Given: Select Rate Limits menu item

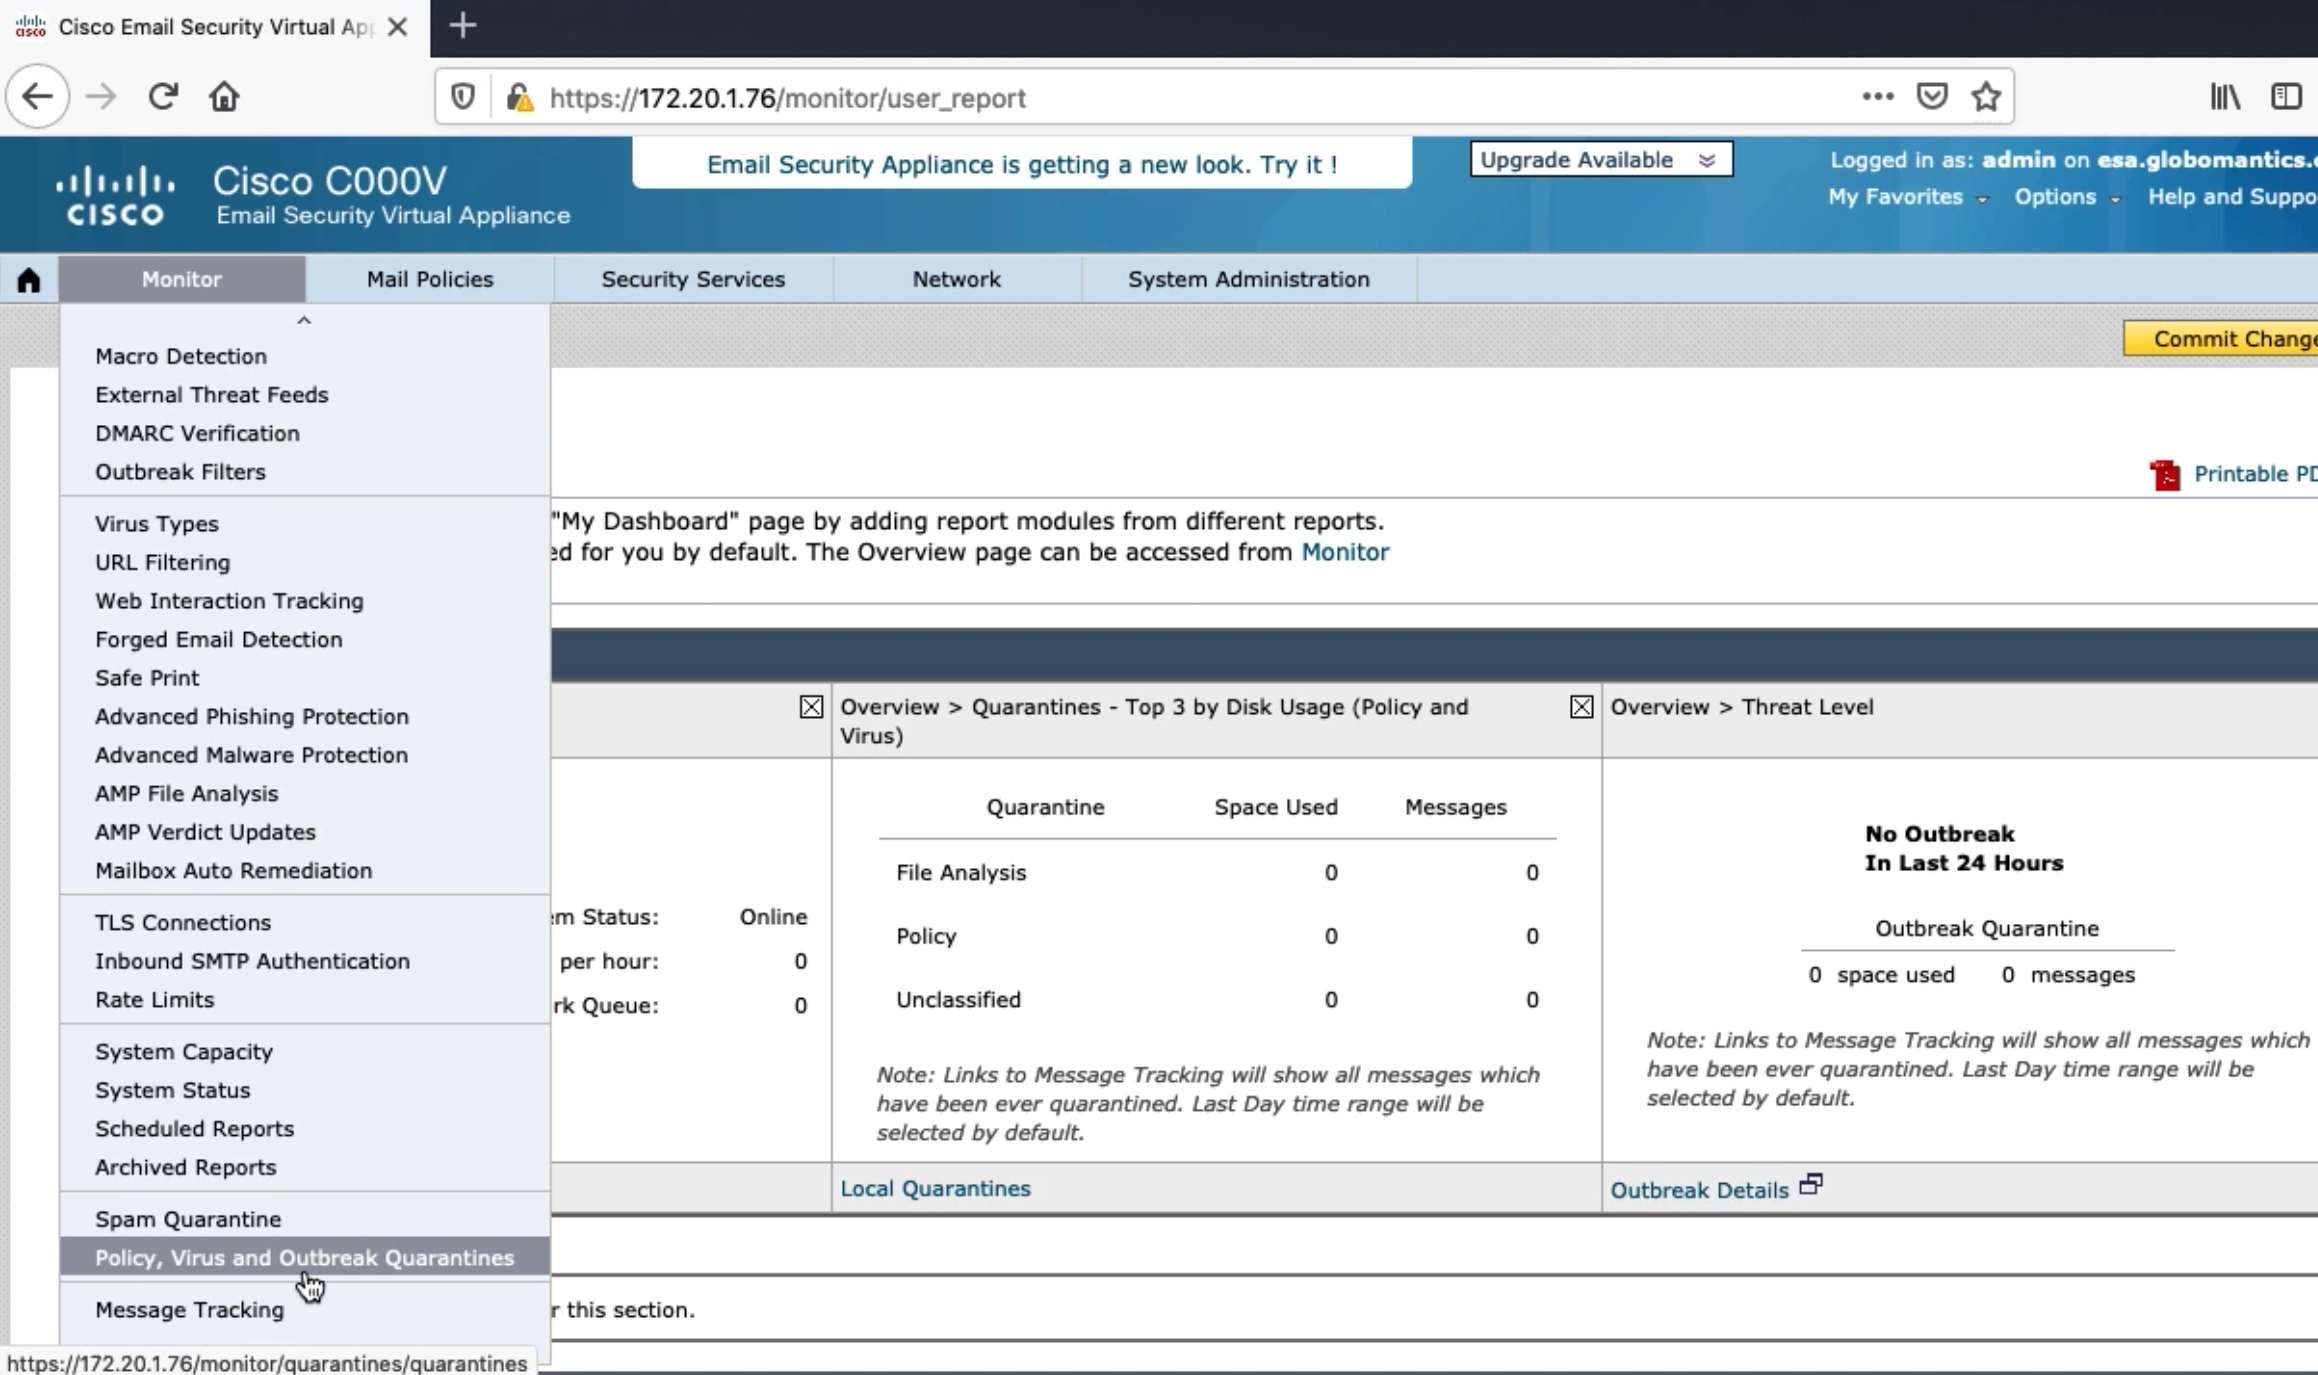Looking at the screenshot, I should tap(155, 1000).
